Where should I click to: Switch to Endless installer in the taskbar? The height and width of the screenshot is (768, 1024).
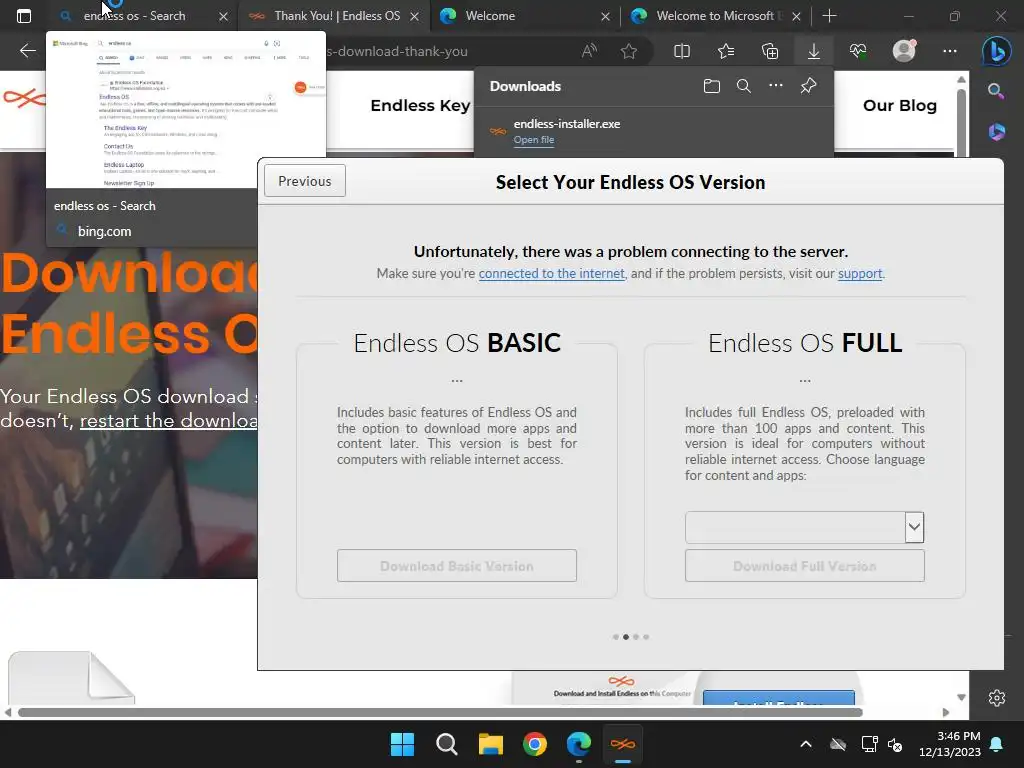pyautogui.click(x=622, y=744)
